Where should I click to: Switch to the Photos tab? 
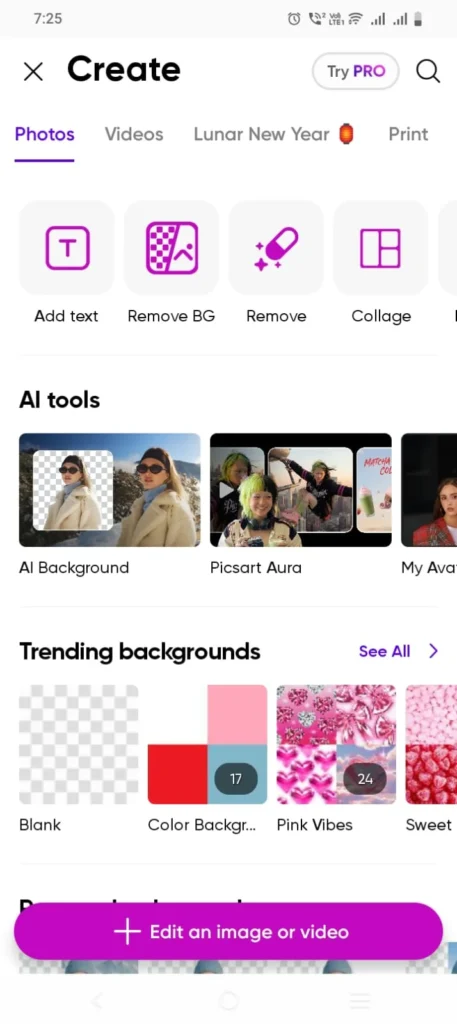[44, 135]
